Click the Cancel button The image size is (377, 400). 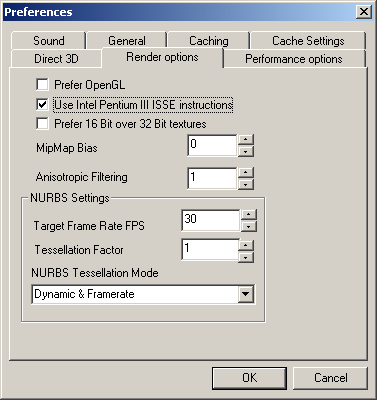point(330,378)
